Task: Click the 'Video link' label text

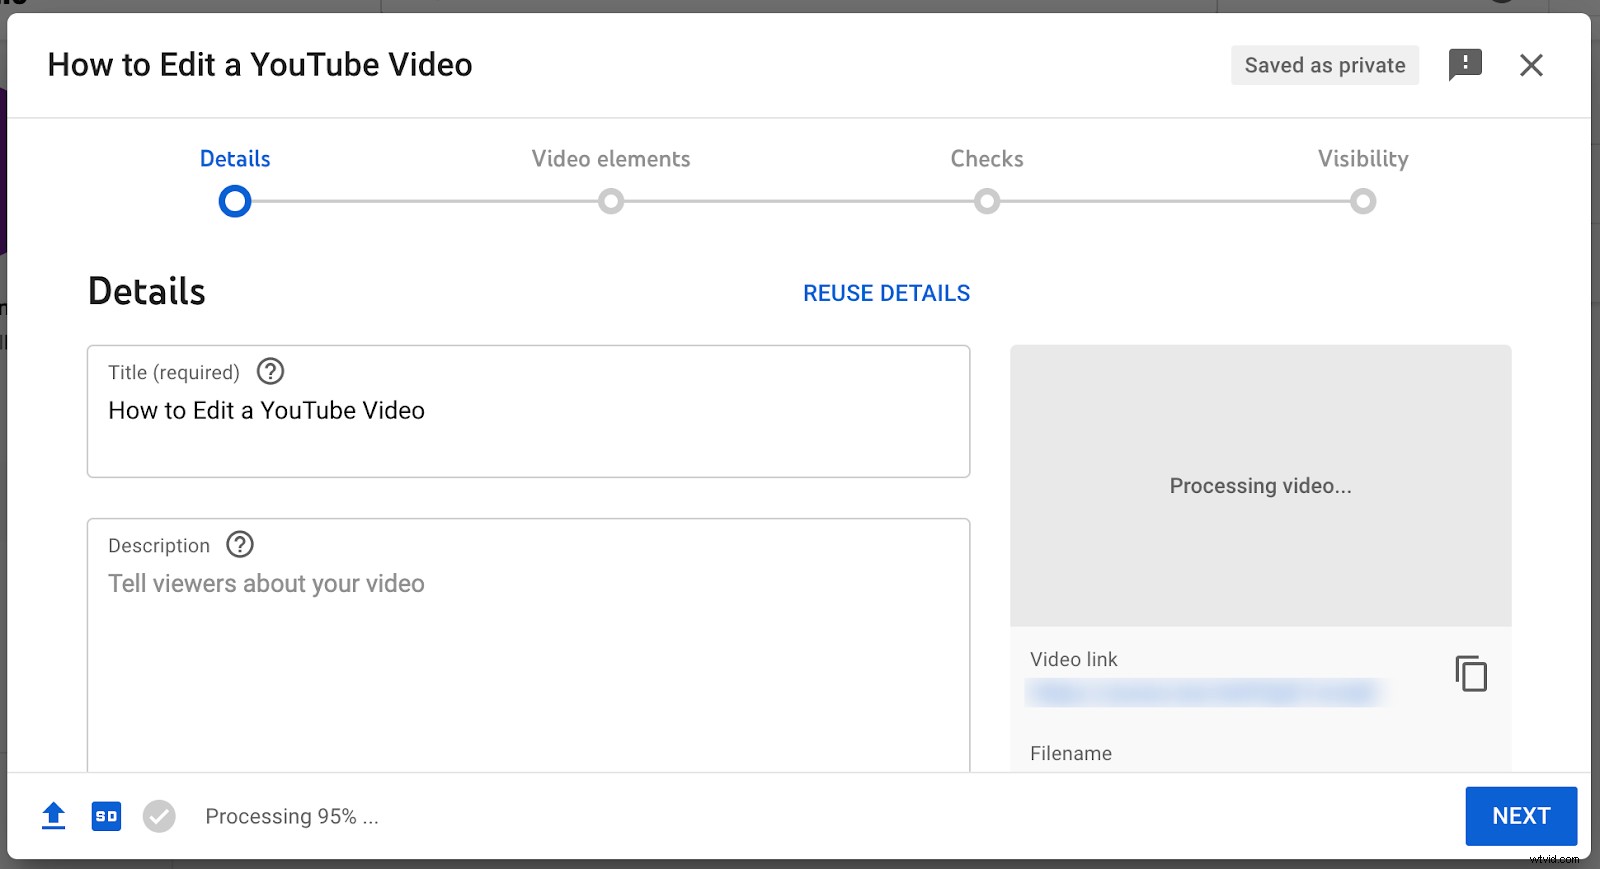Action: [1074, 659]
